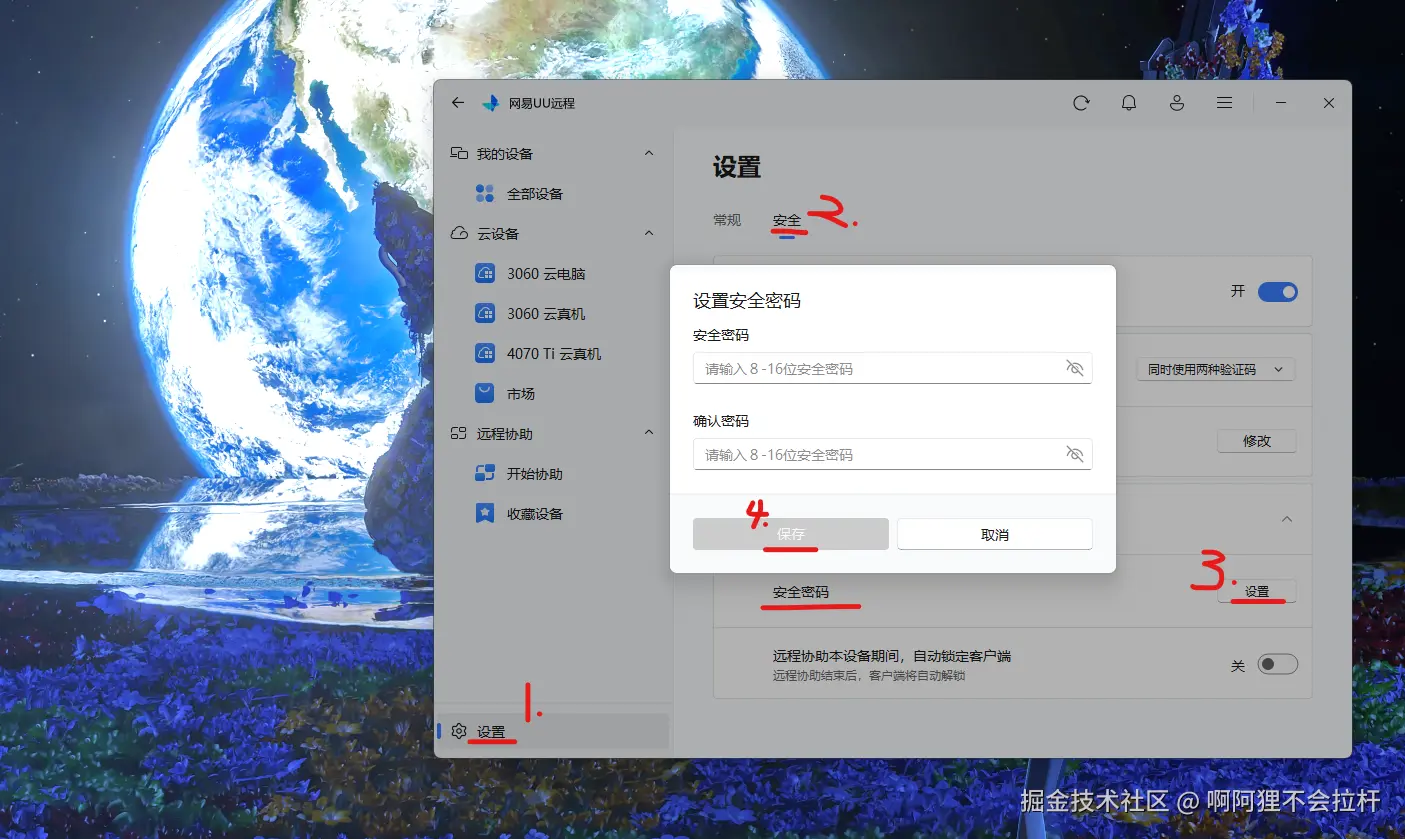Open the hamburger menu icon
The image size is (1405, 839).
[1224, 103]
